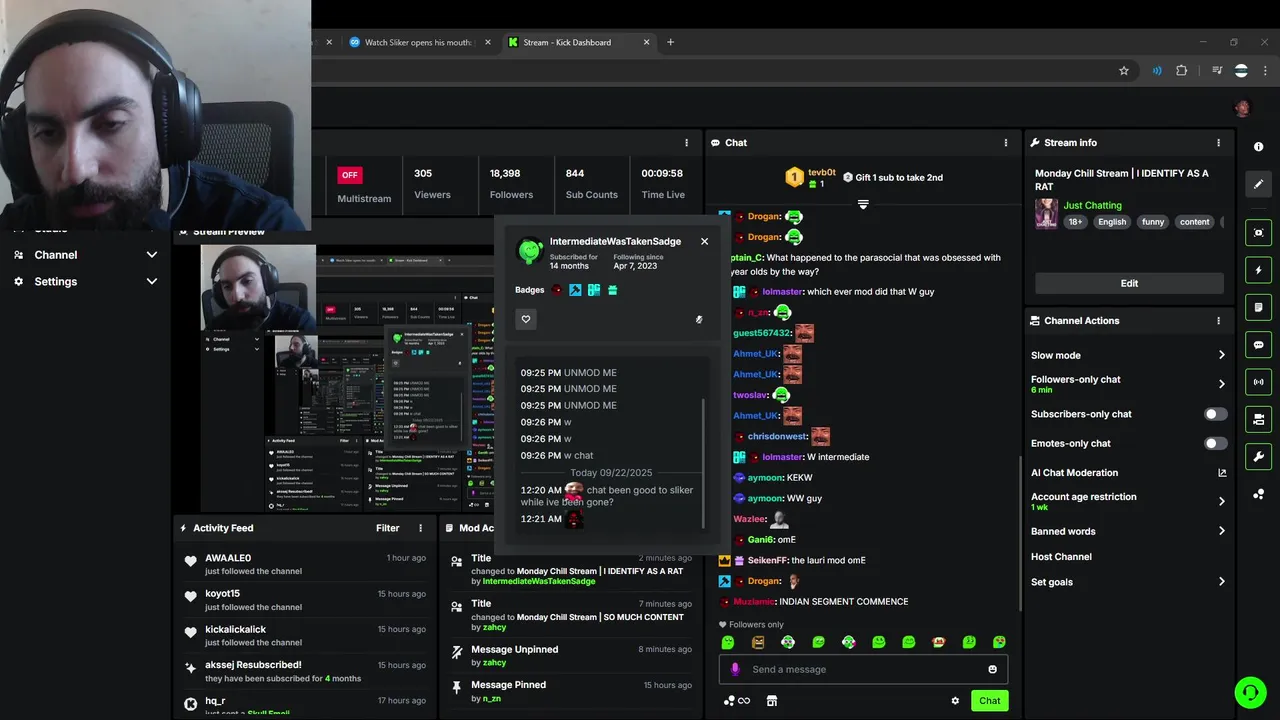Click the user avatar at top right

point(1243,108)
